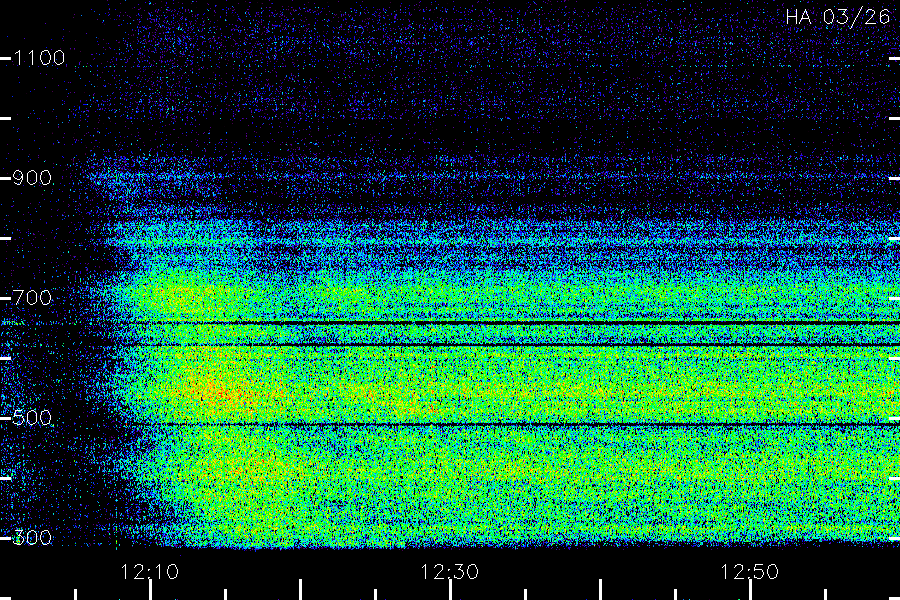Click the 900 frequency label
Screen dimensions: 900x600
point(32,178)
